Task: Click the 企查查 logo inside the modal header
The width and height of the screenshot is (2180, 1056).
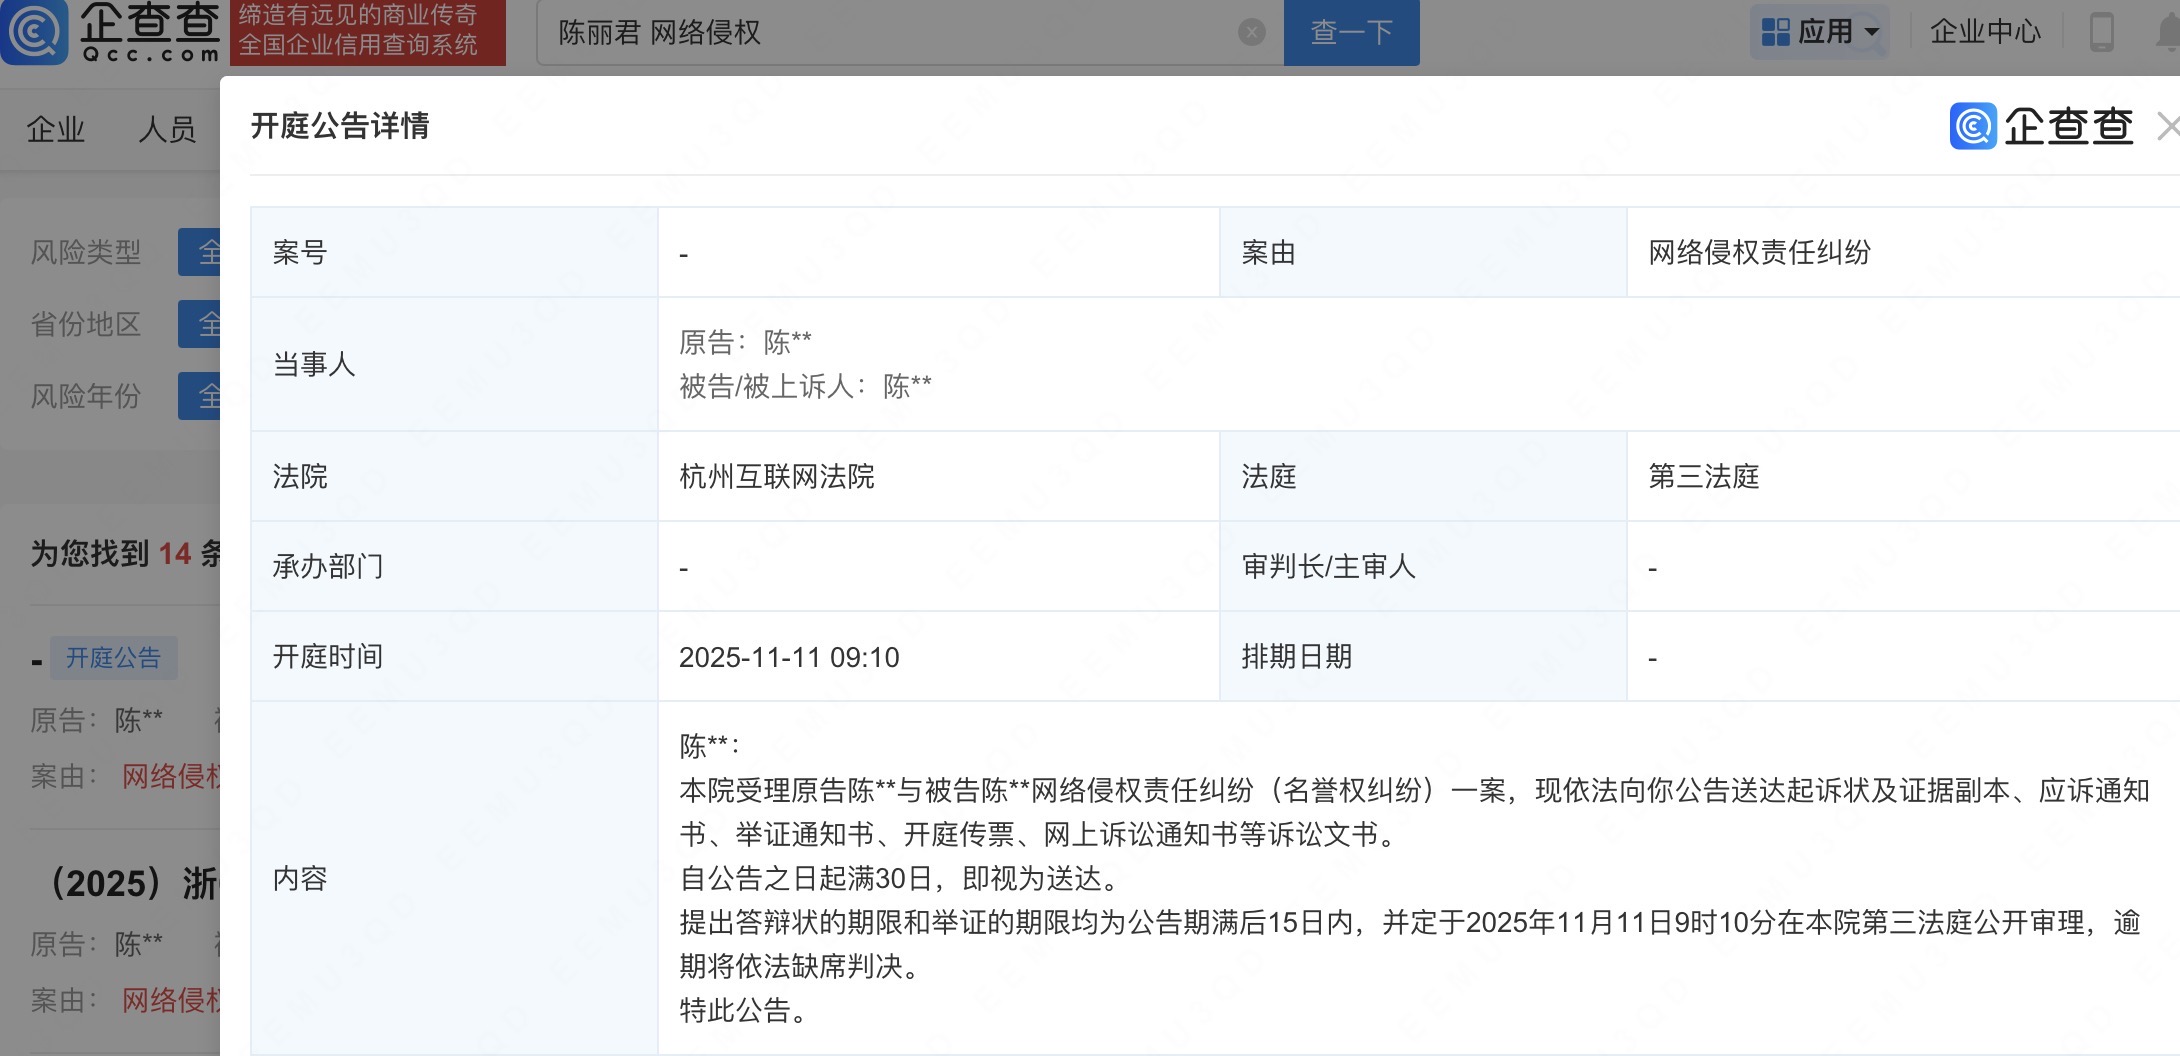Action: [2040, 127]
